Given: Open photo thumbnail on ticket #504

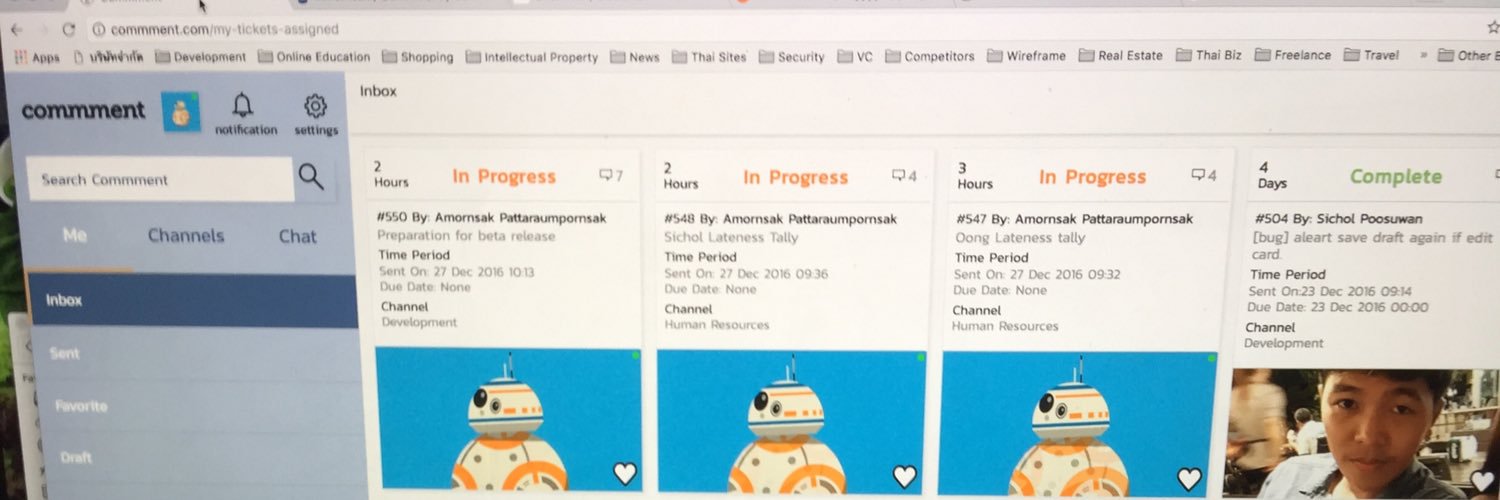Looking at the screenshot, I should (1365, 434).
